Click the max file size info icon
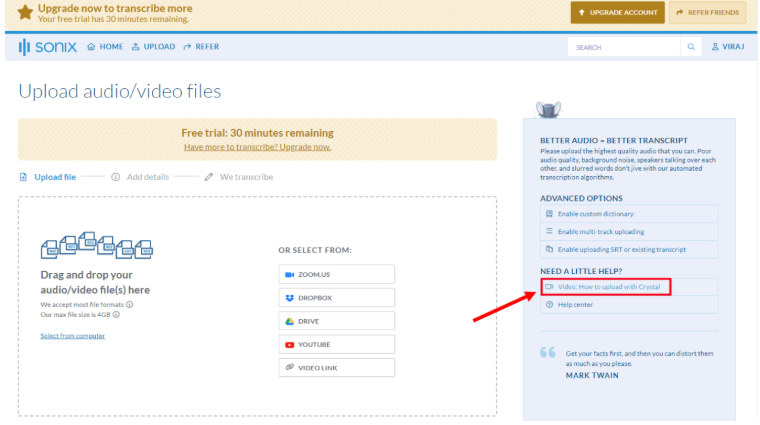760x425 pixels. (116, 314)
